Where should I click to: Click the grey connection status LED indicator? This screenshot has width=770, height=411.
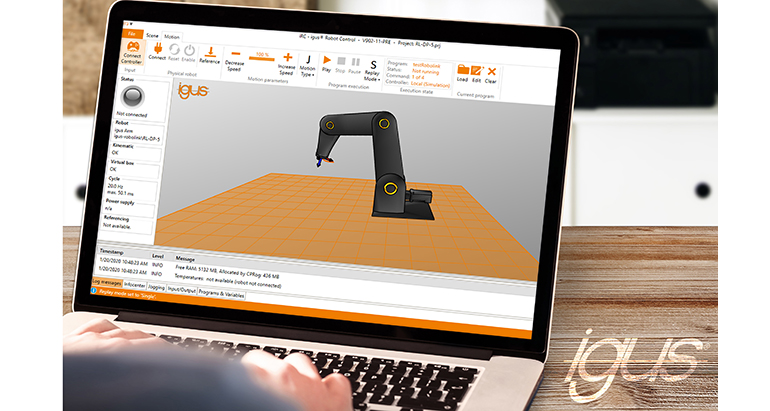point(133,97)
